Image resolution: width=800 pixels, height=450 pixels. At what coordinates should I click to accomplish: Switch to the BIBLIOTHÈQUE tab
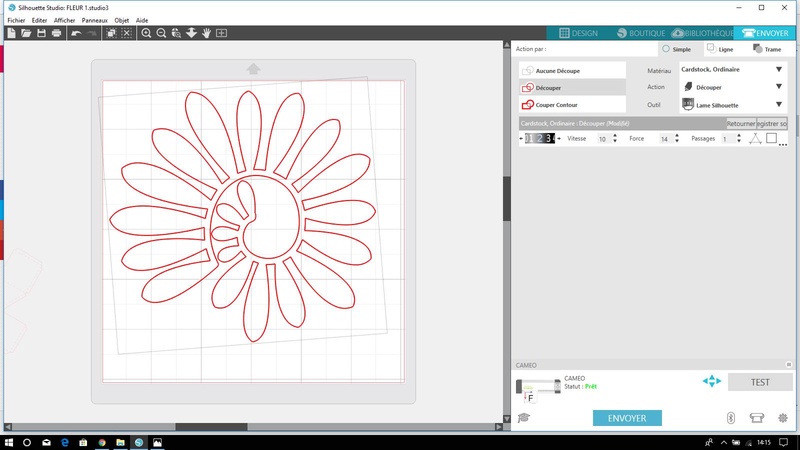(x=703, y=33)
